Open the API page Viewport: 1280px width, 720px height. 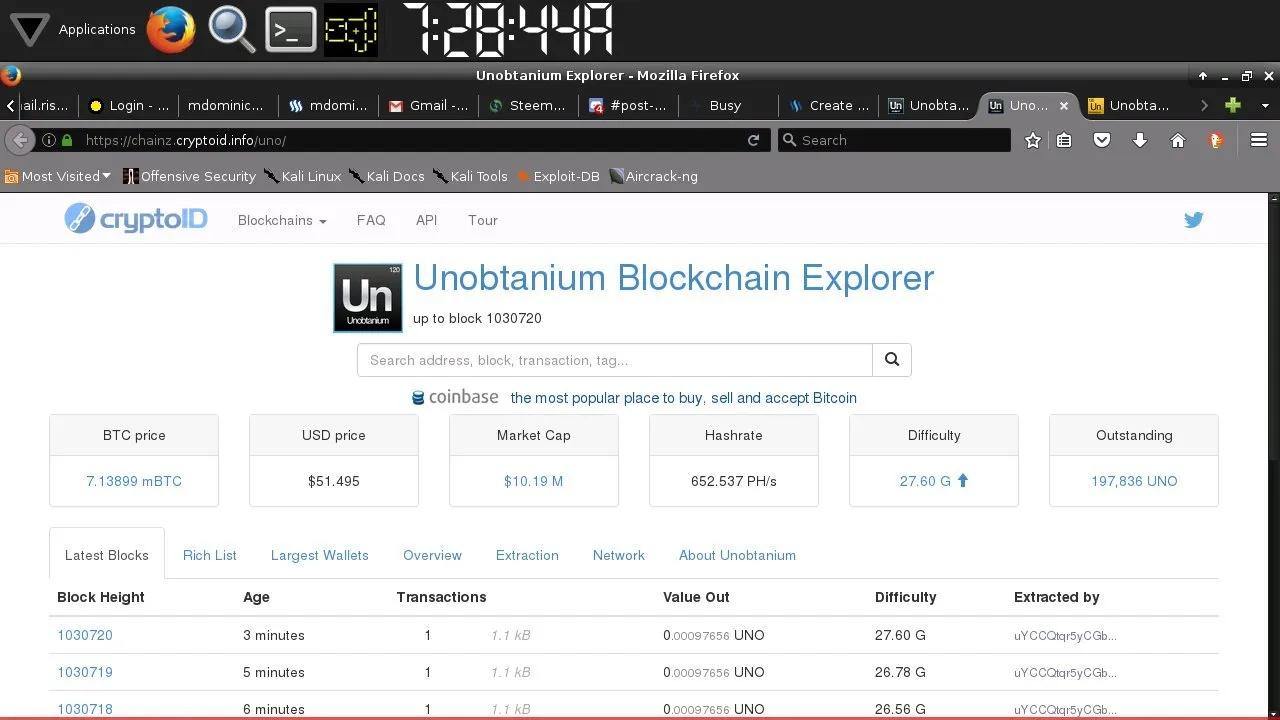(427, 220)
